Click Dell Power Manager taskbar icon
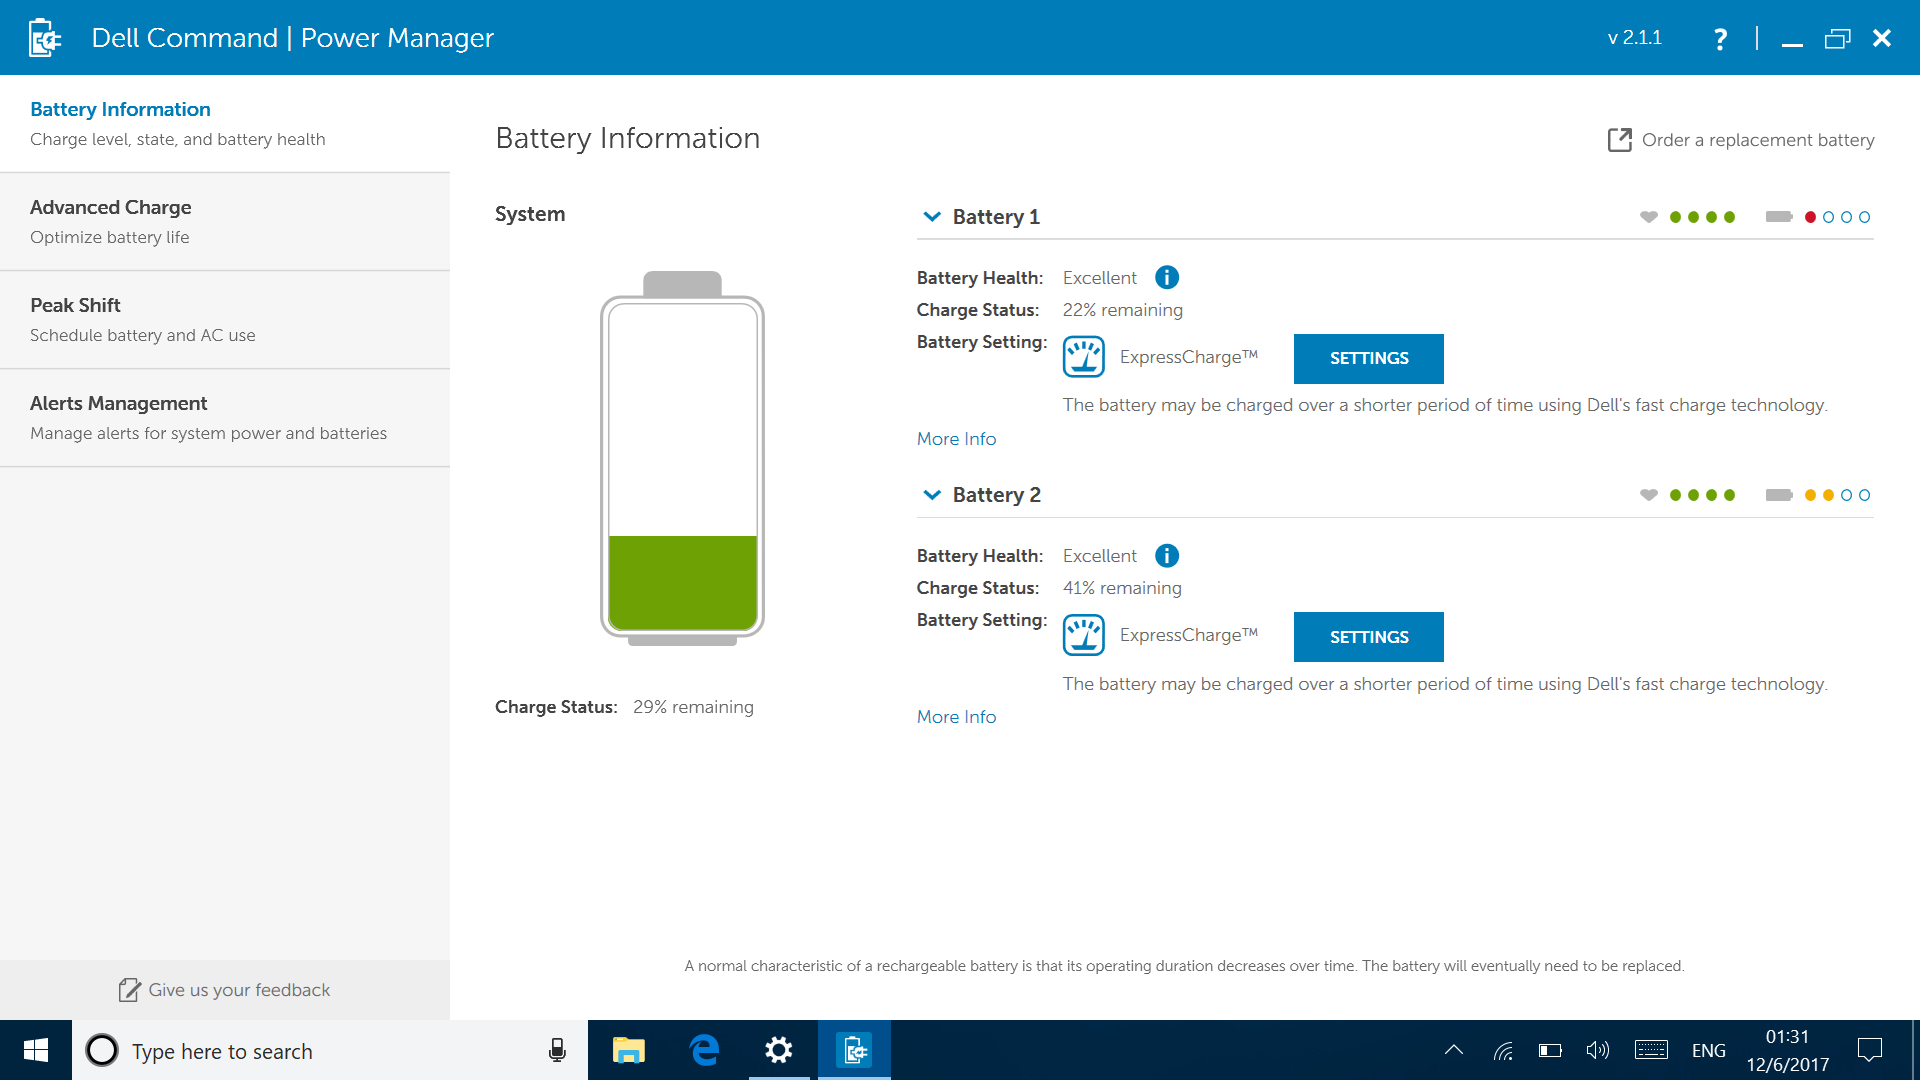The image size is (1920, 1080). tap(854, 1050)
